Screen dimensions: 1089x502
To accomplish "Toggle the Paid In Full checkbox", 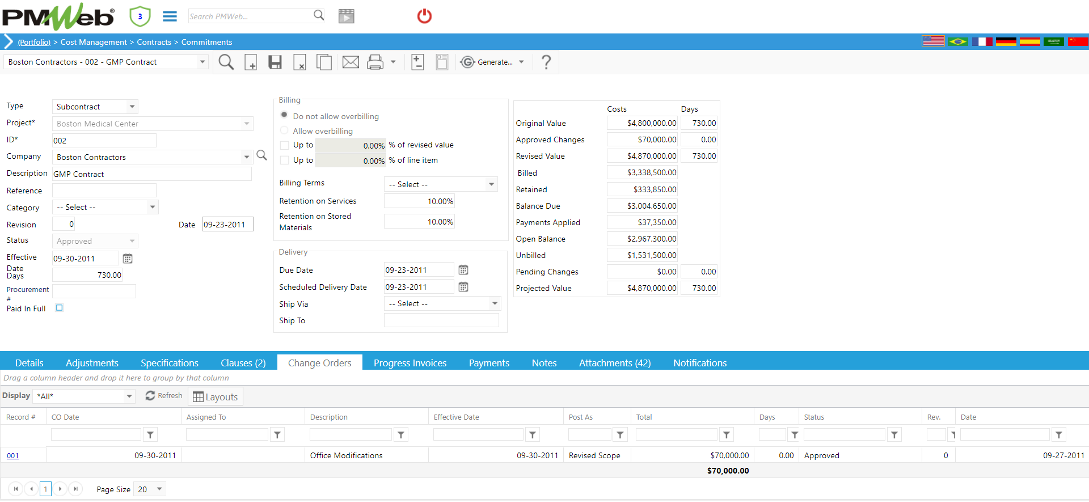I will point(59,308).
